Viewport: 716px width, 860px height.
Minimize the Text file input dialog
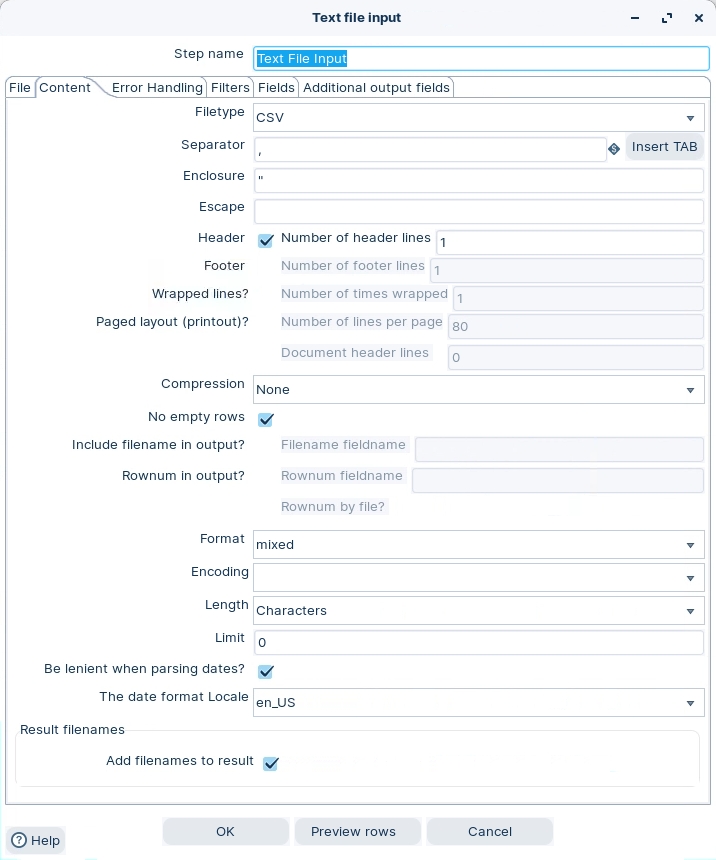tap(635, 18)
